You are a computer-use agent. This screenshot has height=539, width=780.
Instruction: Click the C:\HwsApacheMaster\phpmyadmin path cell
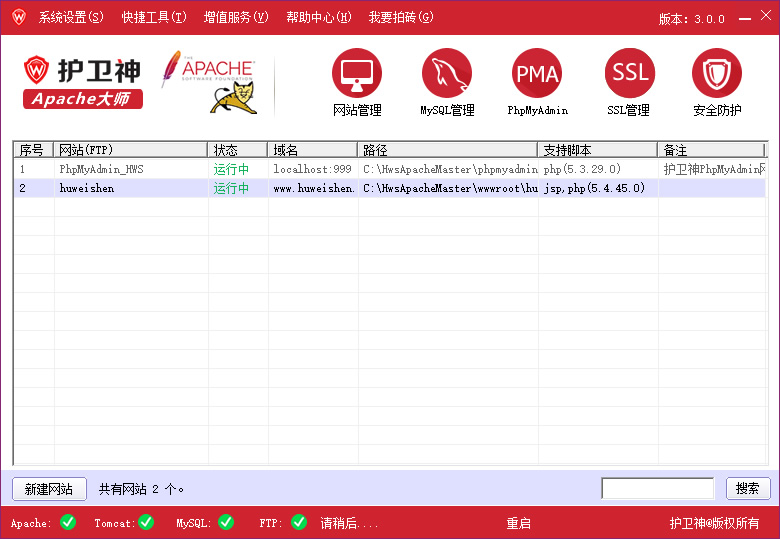(450, 169)
